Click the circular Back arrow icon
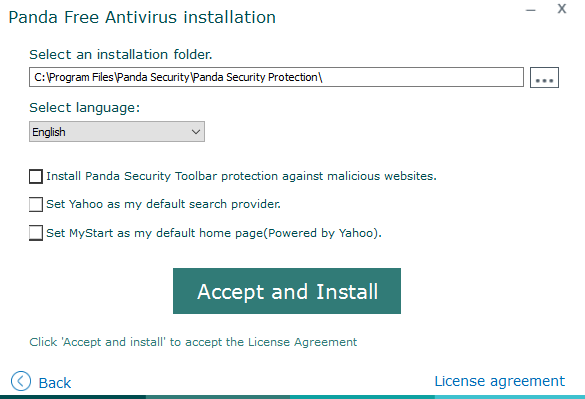 point(21,381)
